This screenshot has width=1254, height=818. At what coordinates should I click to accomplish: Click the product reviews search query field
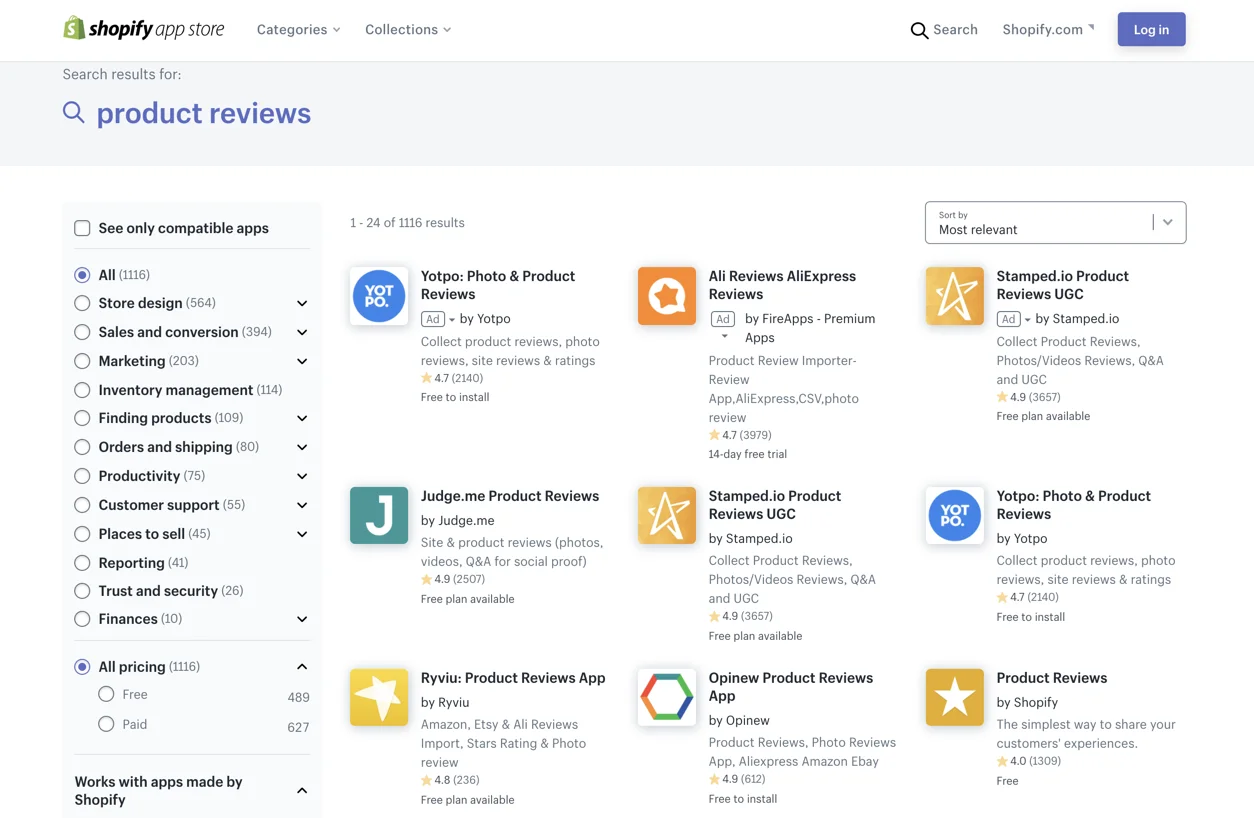203,113
